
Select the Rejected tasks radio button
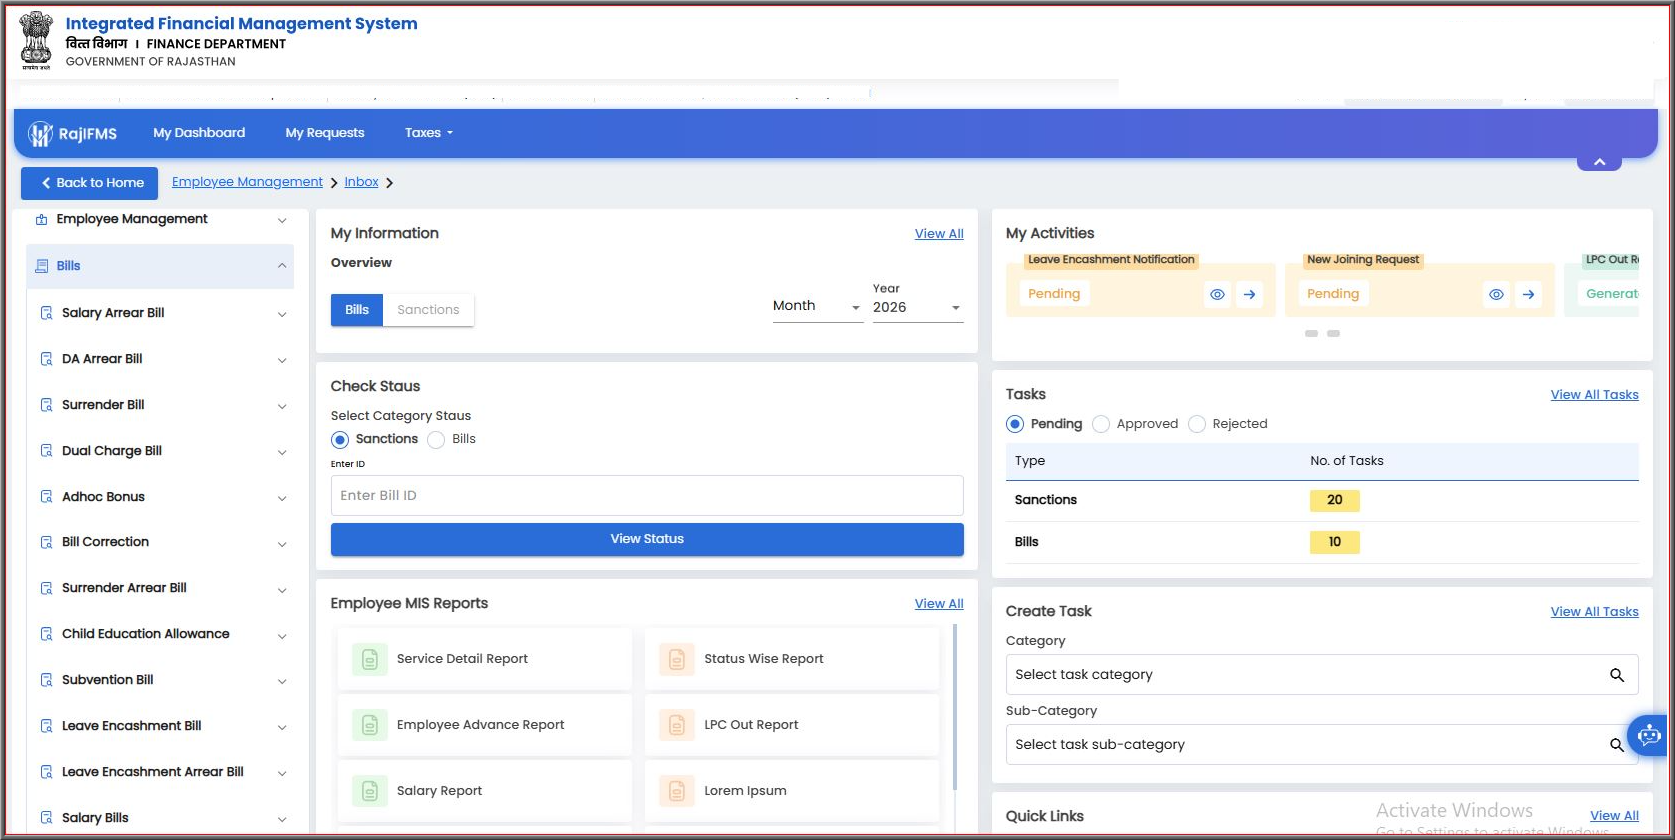point(1197,424)
